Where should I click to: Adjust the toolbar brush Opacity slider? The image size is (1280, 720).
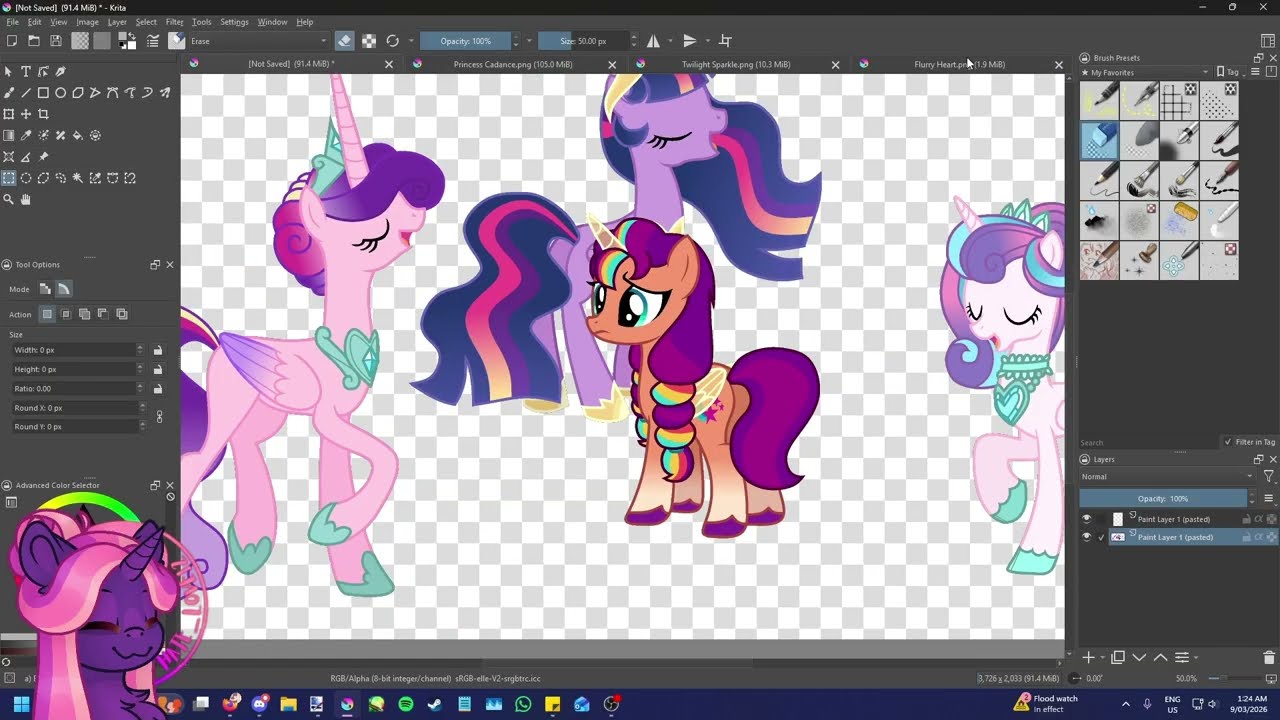click(x=465, y=41)
